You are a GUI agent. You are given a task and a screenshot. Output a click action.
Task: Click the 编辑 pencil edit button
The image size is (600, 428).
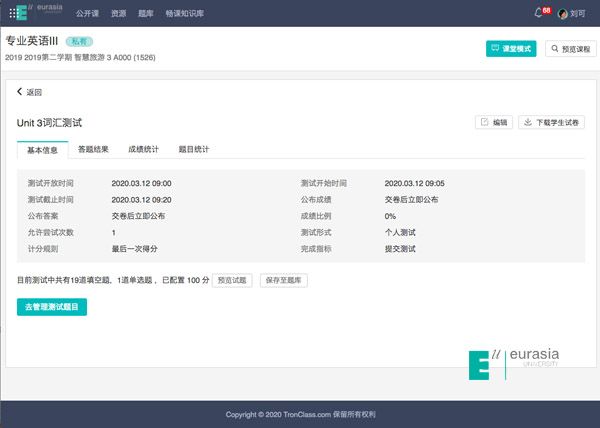tap(493, 122)
